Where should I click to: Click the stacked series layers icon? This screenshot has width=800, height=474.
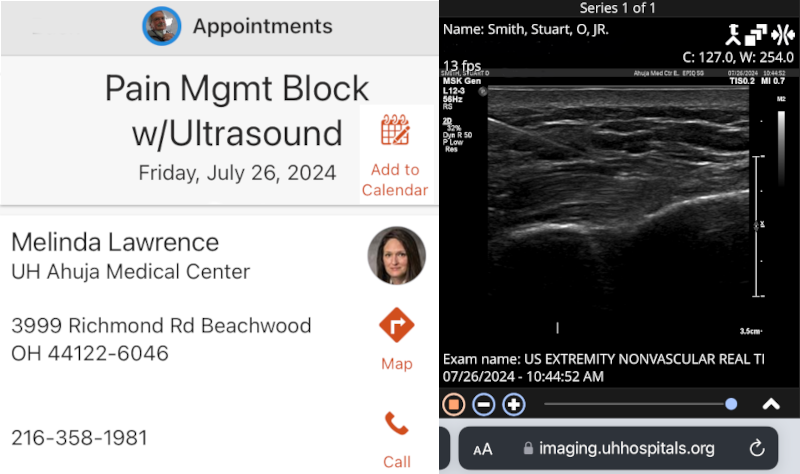[759, 36]
